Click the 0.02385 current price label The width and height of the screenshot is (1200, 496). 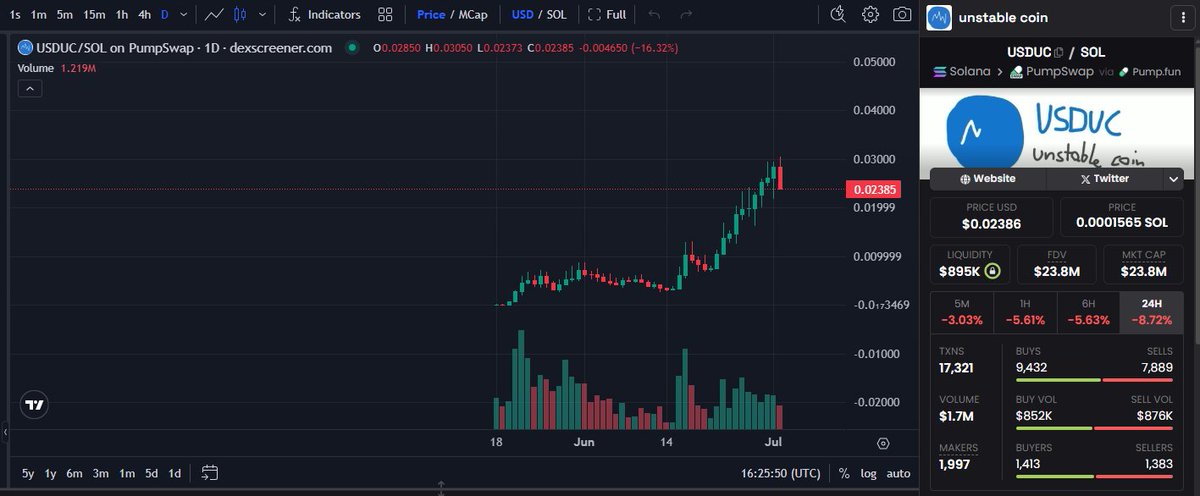click(872, 189)
